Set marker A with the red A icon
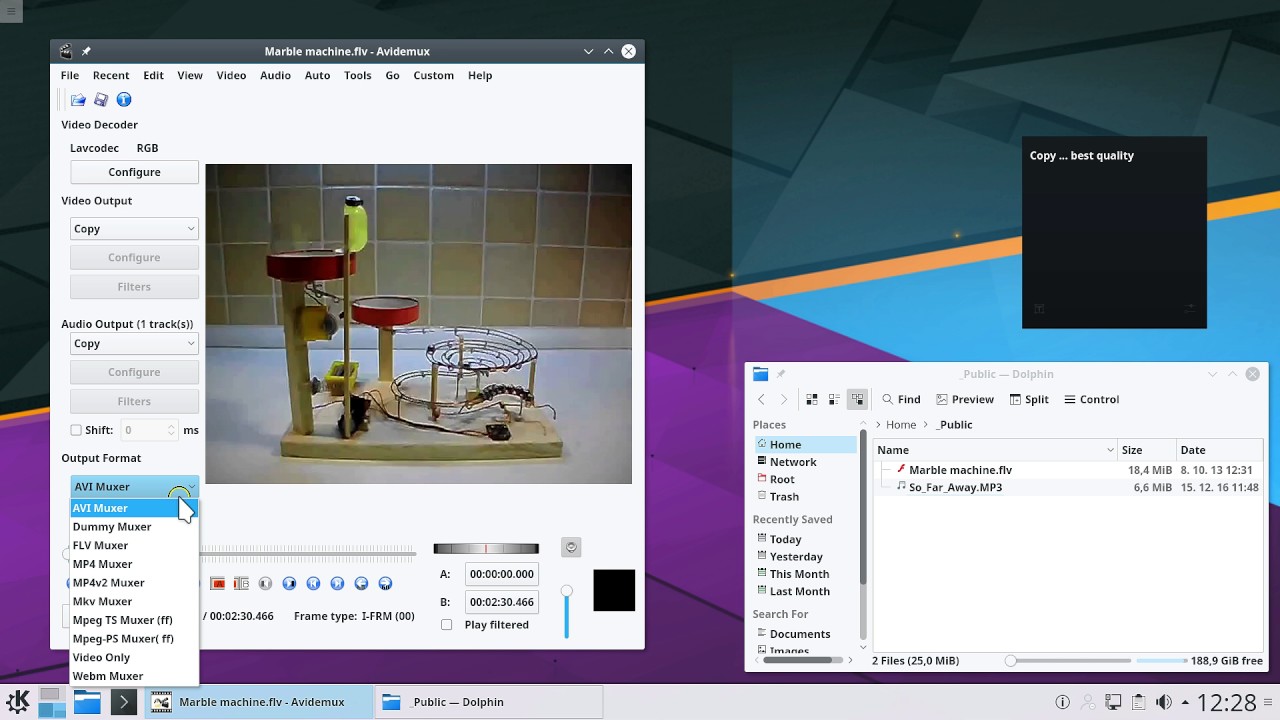Screen dimensions: 1280x720 (217, 583)
